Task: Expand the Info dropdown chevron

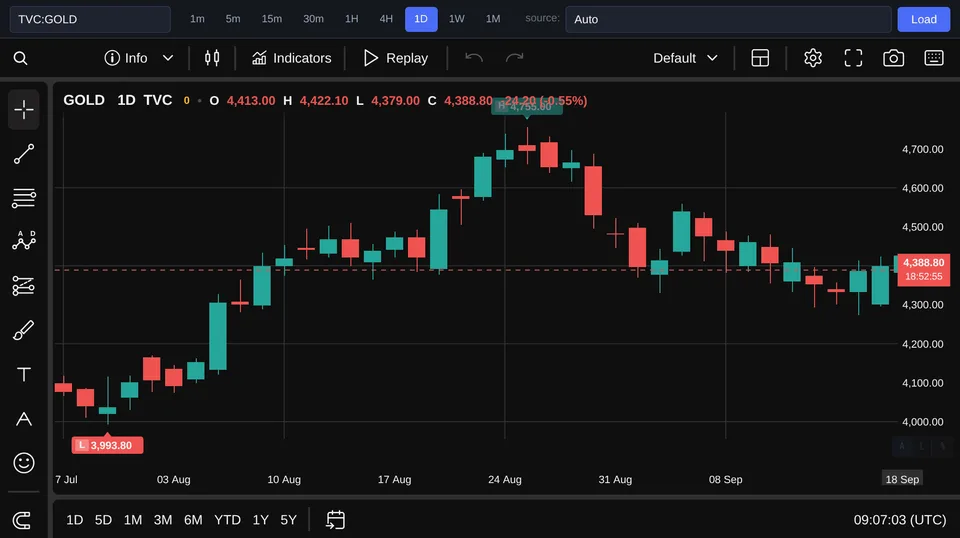Action: click(168, 58)
